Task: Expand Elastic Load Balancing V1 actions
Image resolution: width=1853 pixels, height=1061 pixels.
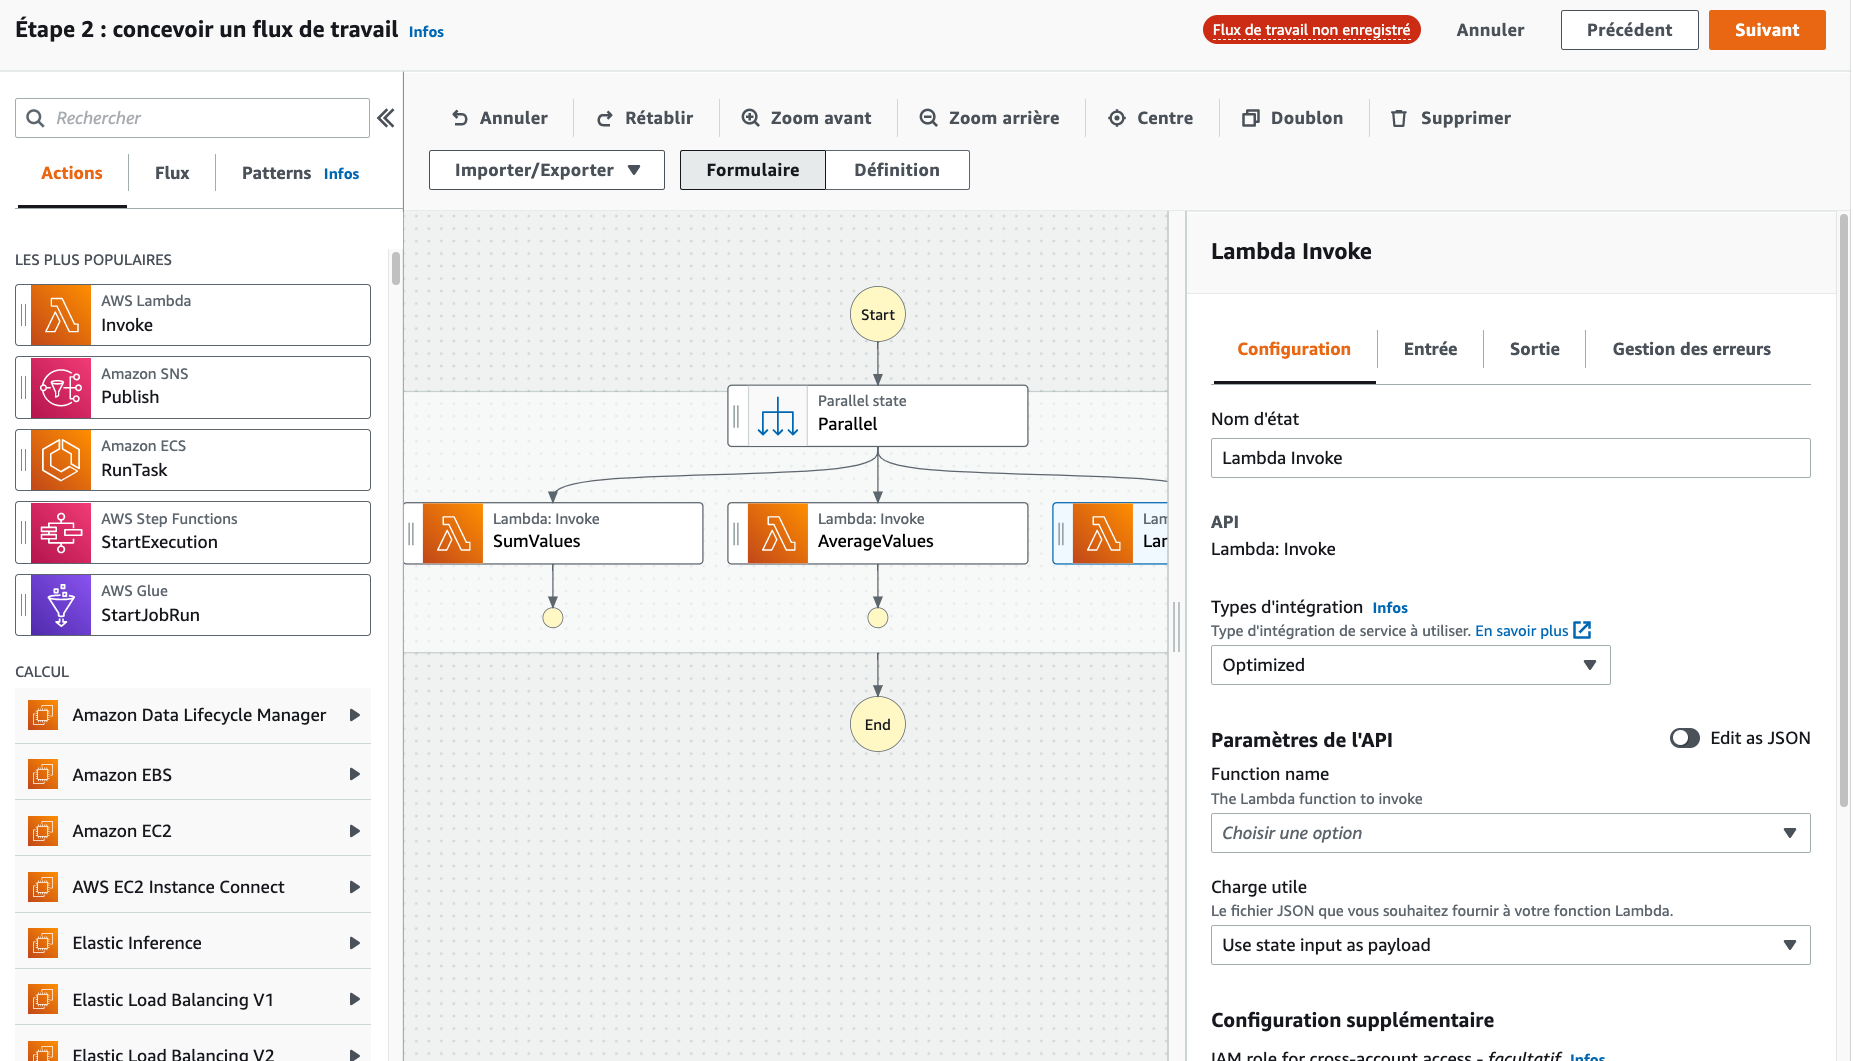Action: (x=354, y=999)
